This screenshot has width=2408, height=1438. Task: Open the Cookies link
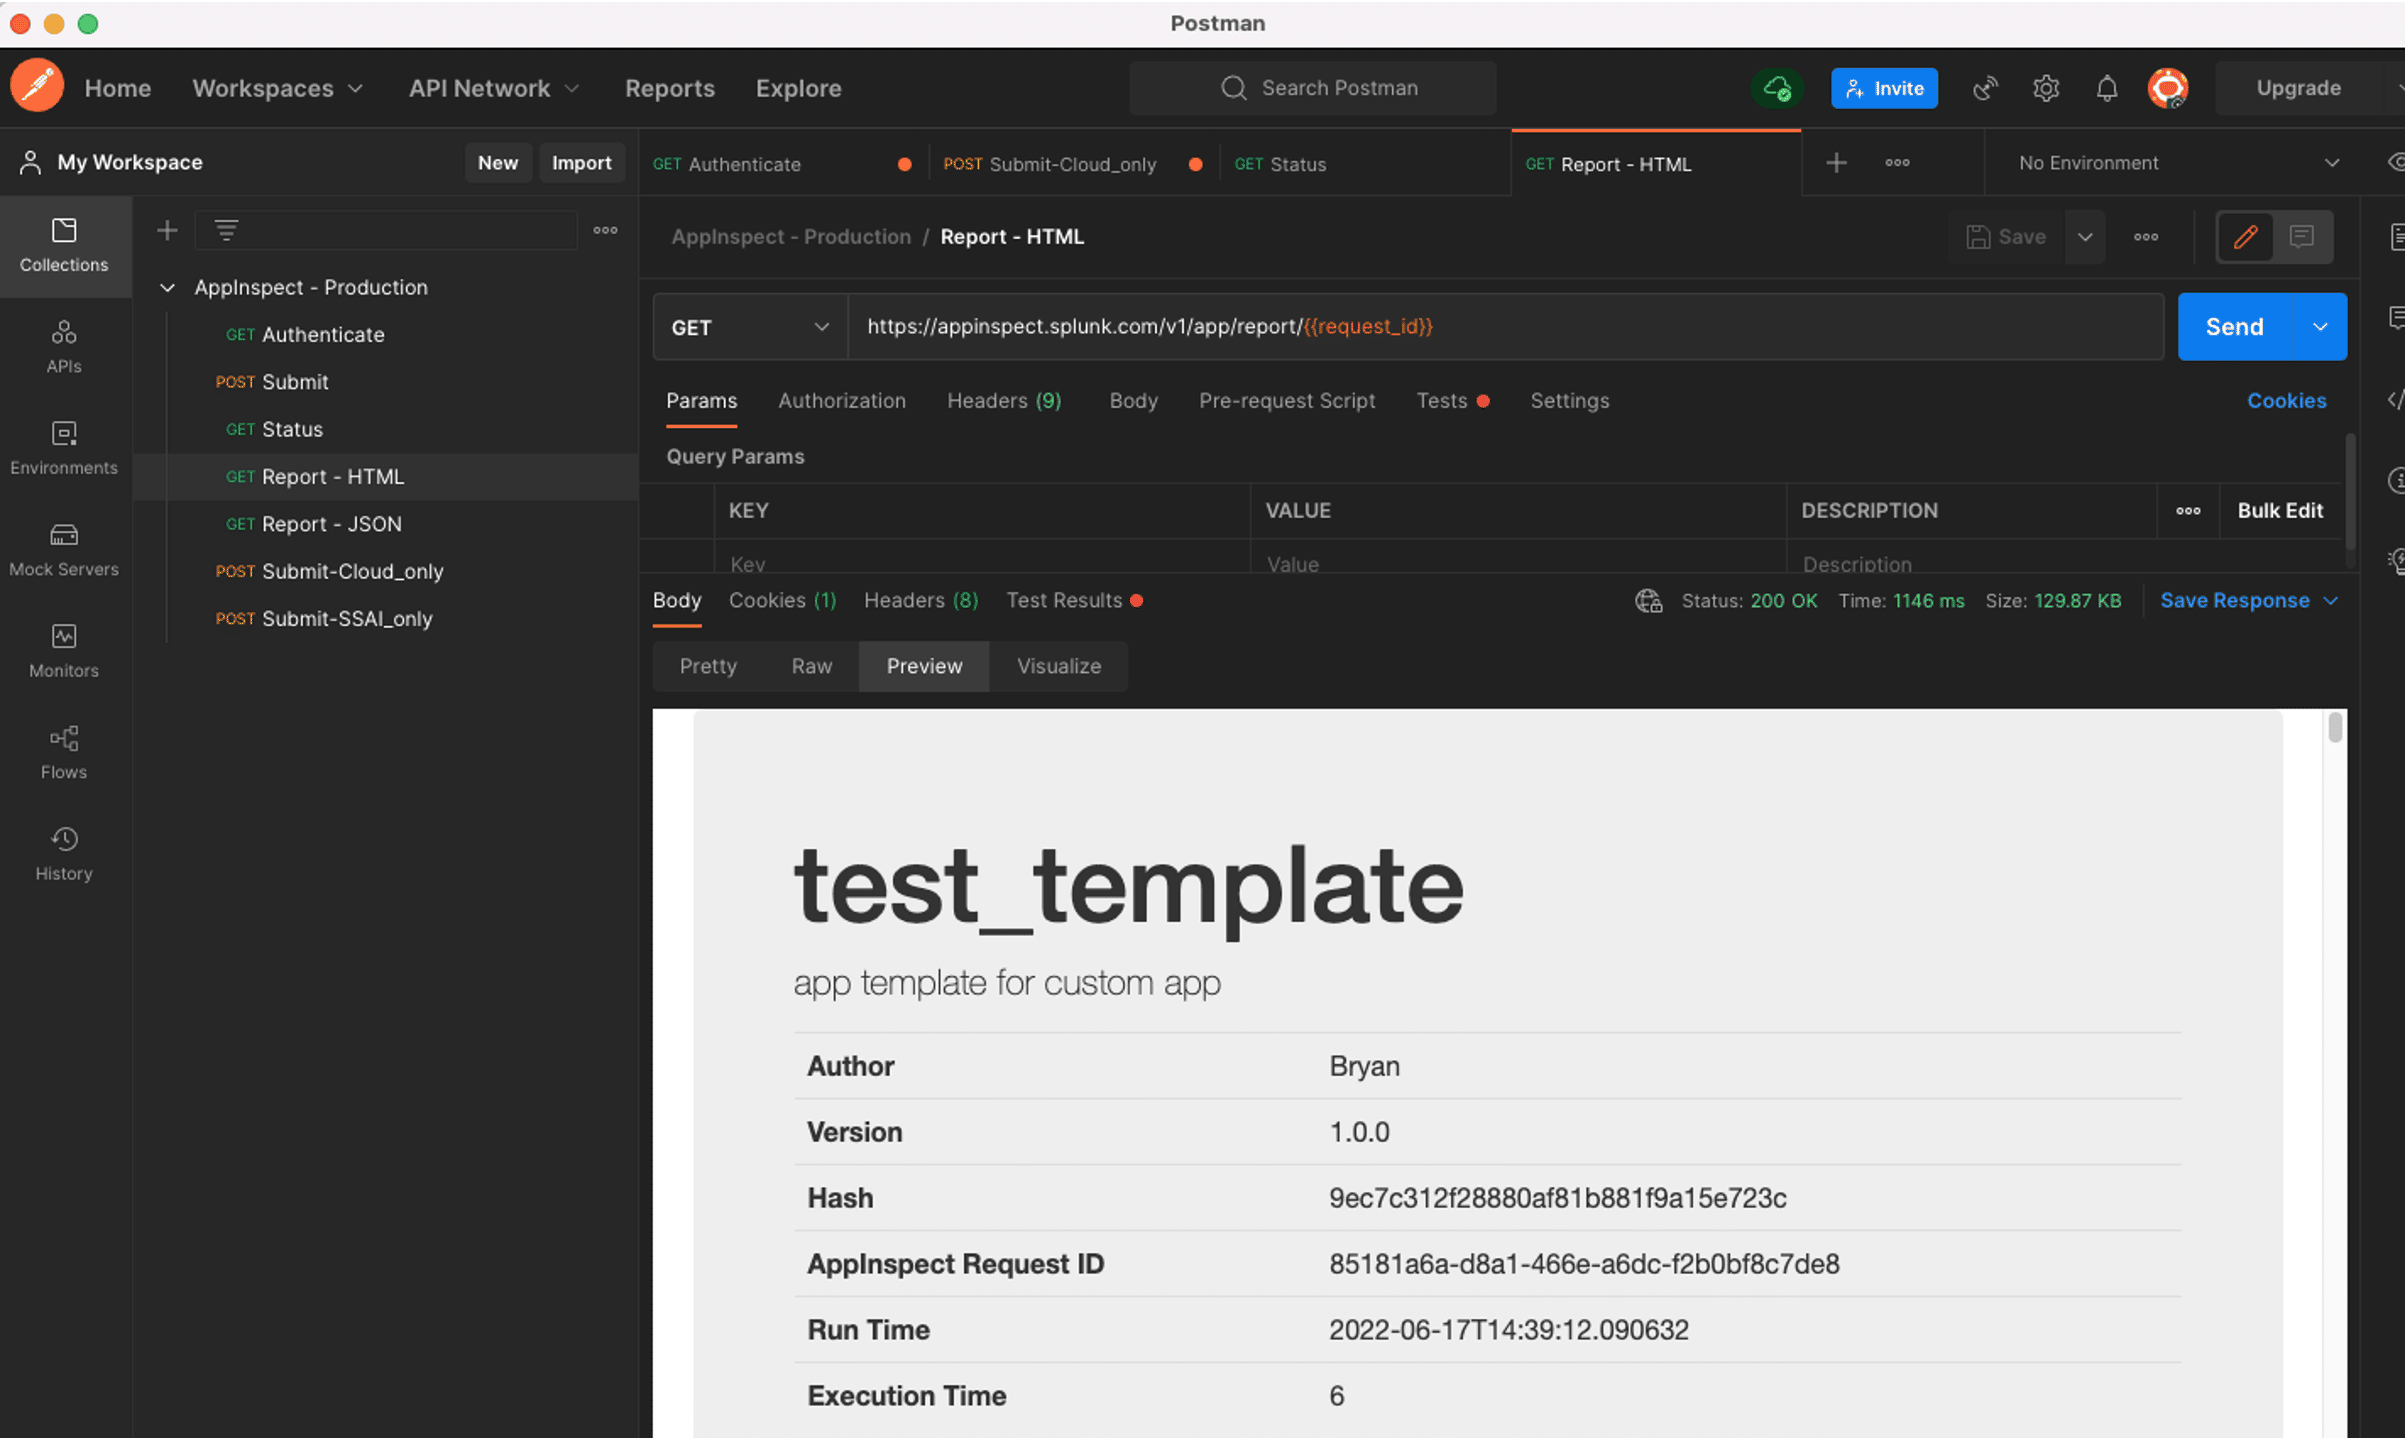(2286, 401)
